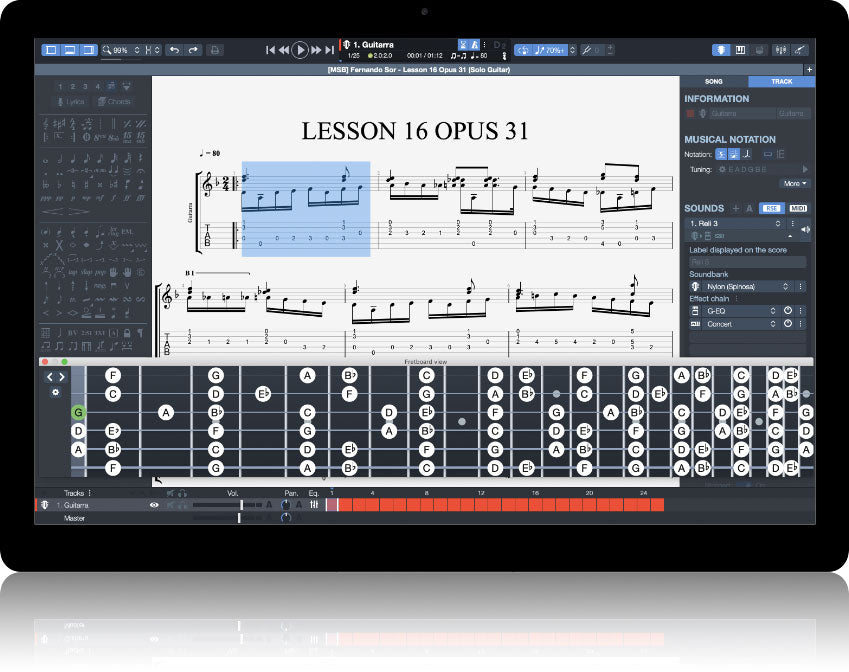Open the '1. Rail 3' sound dropdown
849x672 pixels.
(x=735, y=223)
